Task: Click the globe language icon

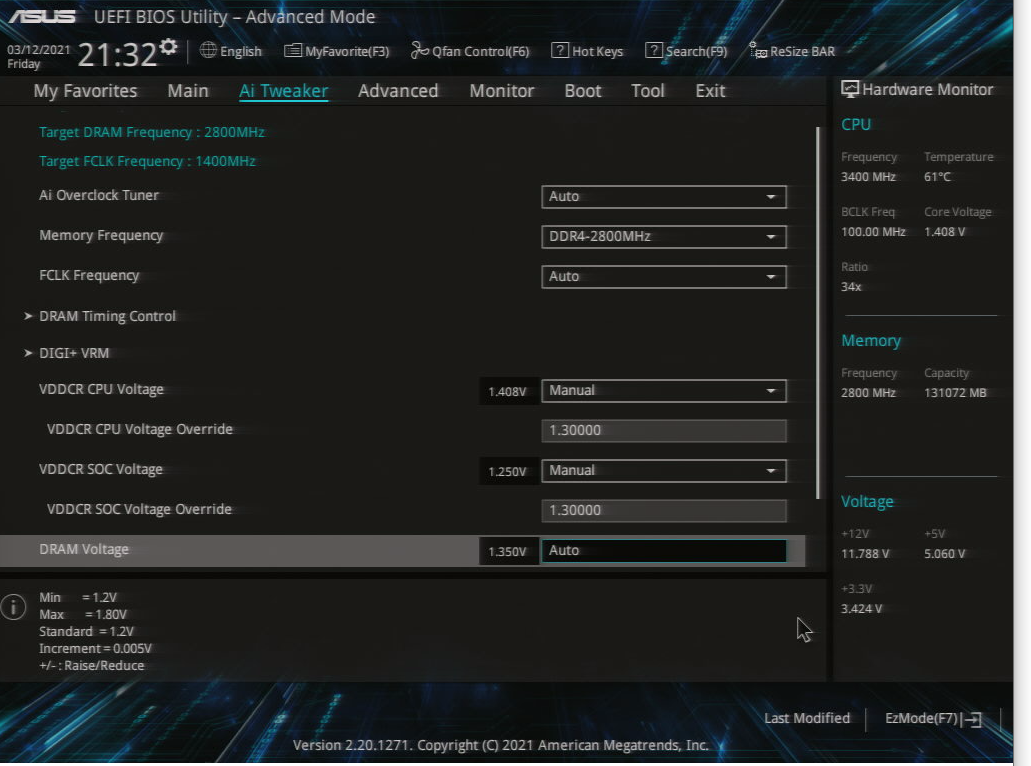Action: (208, 50)
